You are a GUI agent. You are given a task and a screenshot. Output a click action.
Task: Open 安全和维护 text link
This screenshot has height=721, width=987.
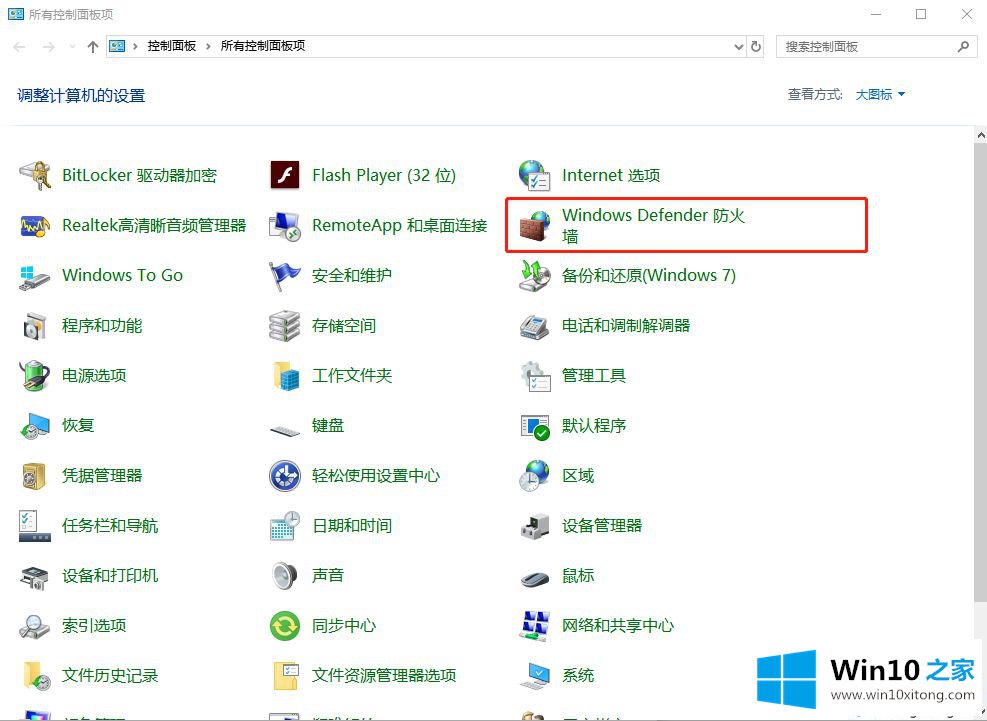tap(352, 275)
